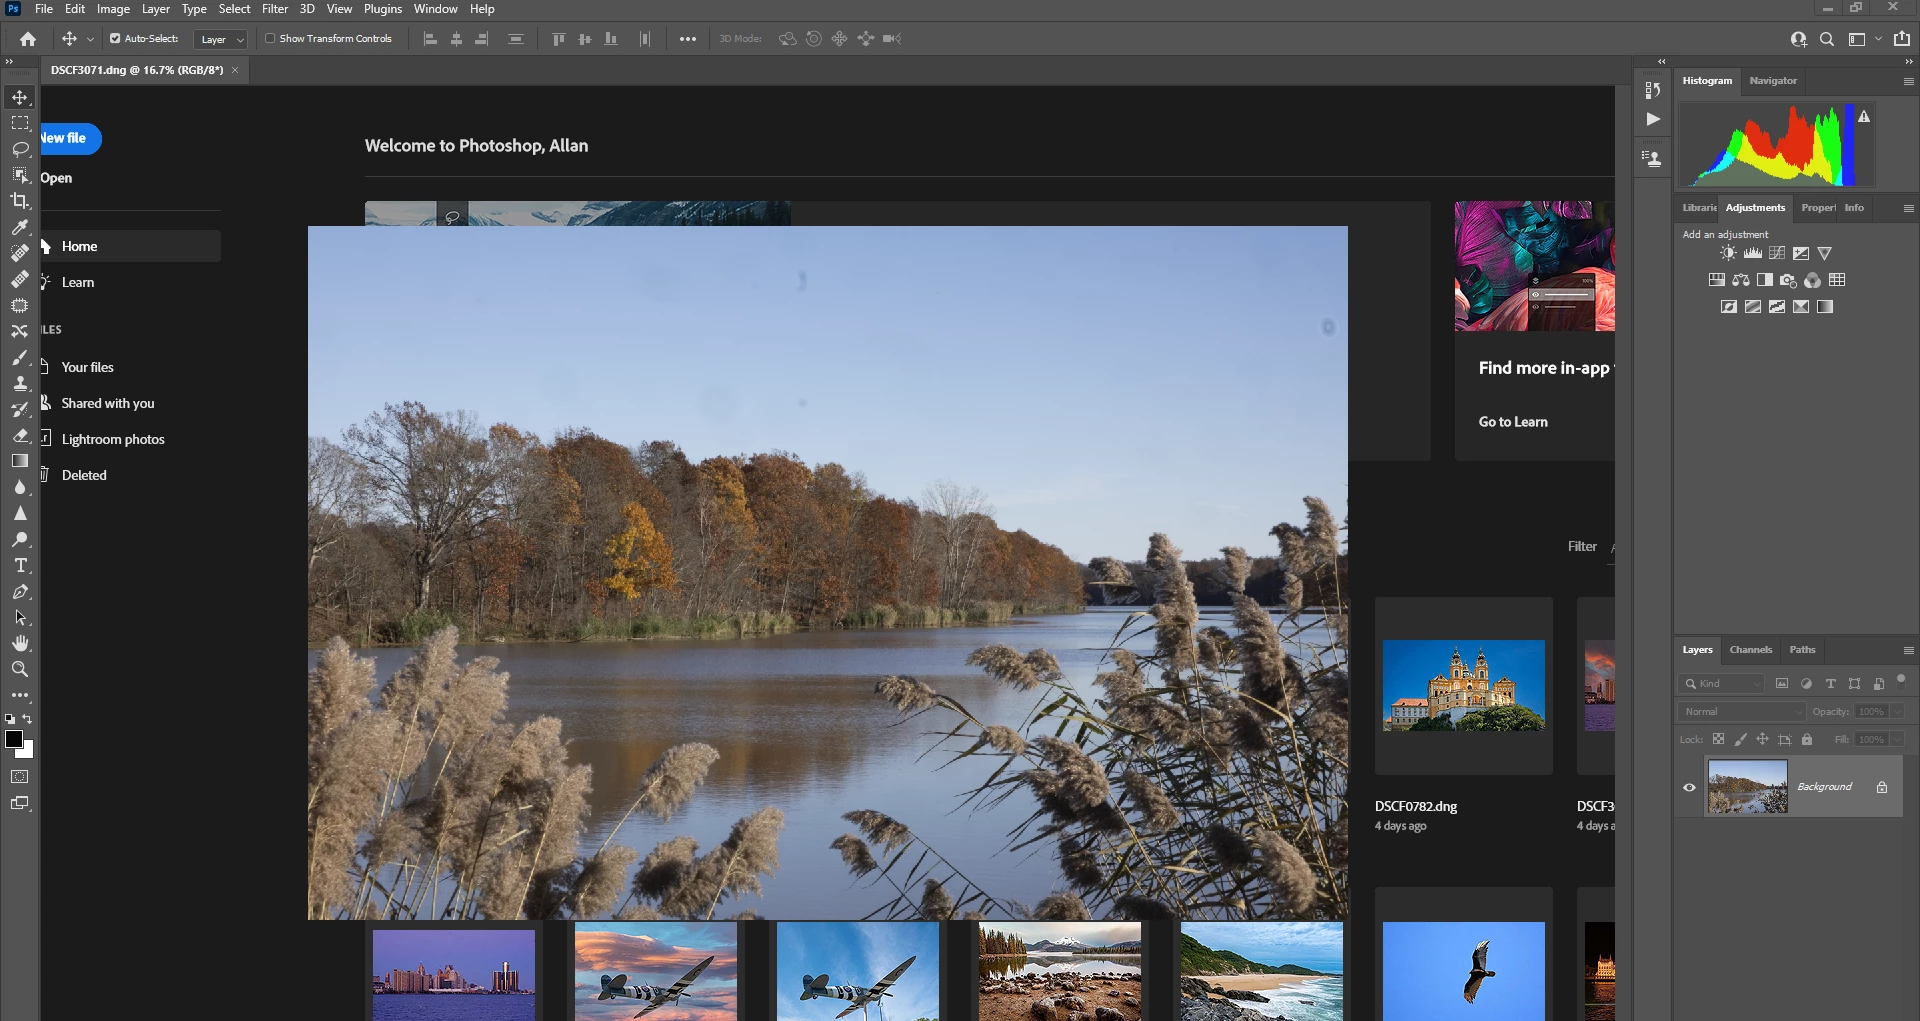Image resolution: width=1920 pixels, height=1021 pixels.
Task: Switch to the Channels tab
Action: (1751, 650)
